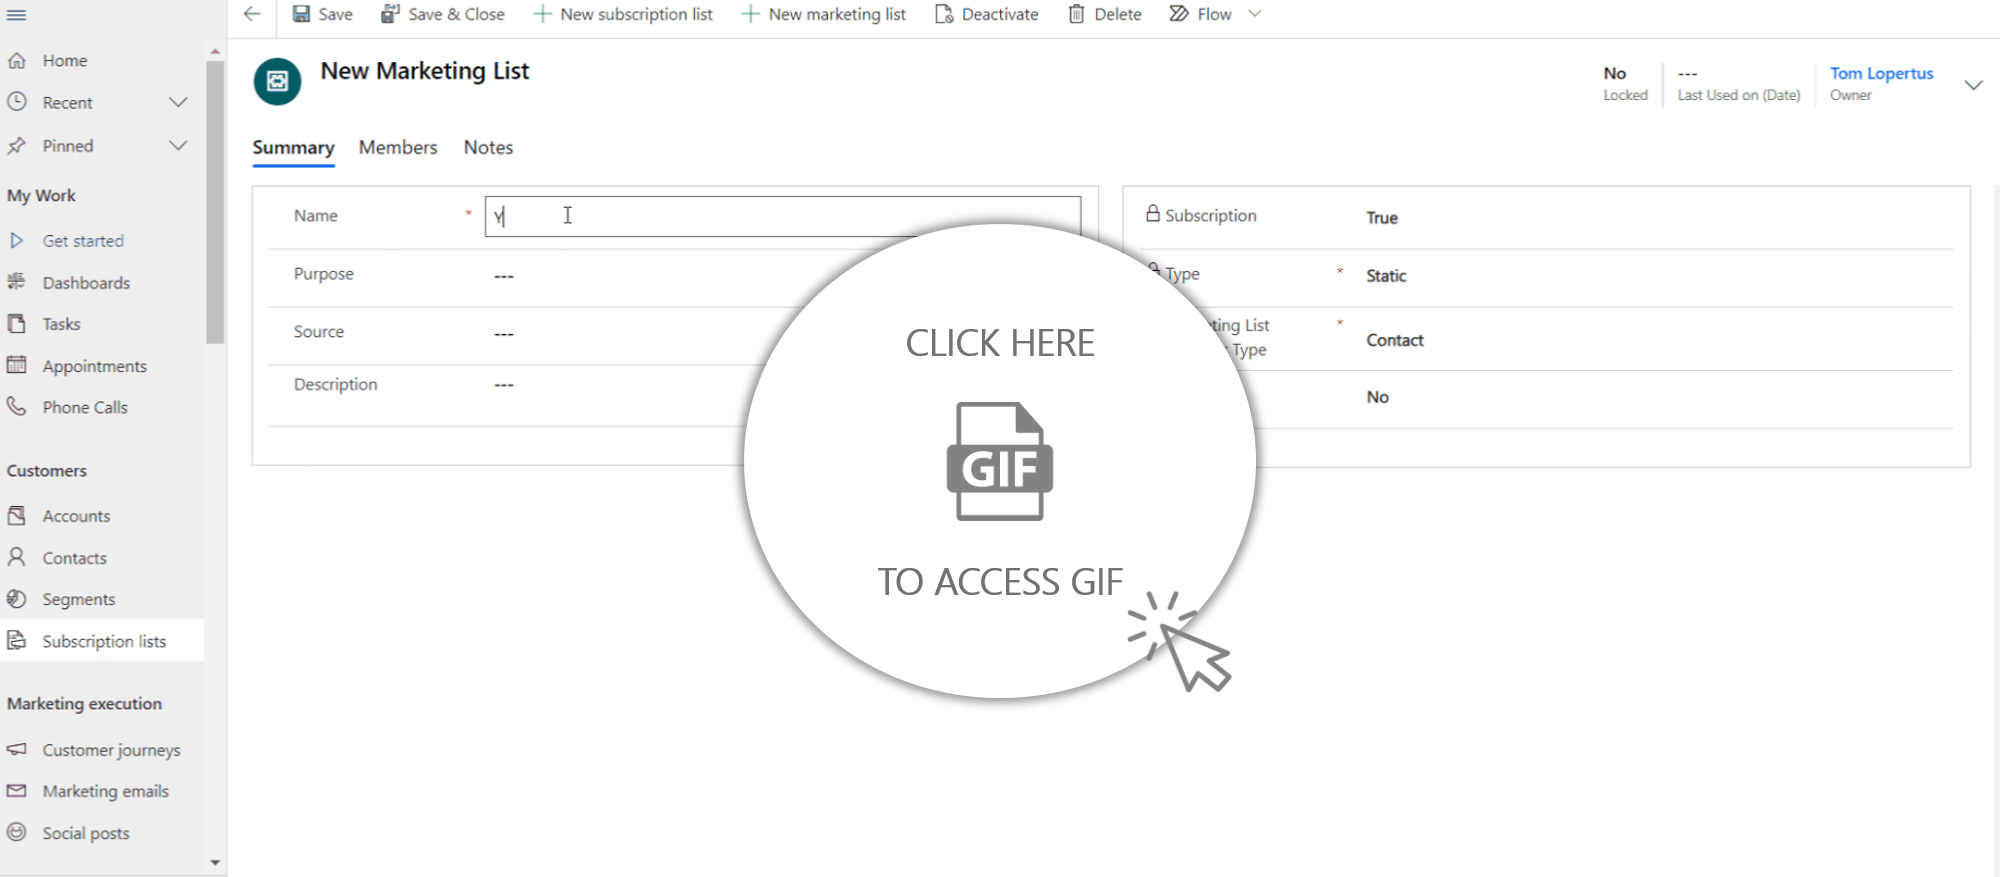This screenshot has width=2000, height=877.
Task: Click the Delete button
Action: [x=1105, y=14]
